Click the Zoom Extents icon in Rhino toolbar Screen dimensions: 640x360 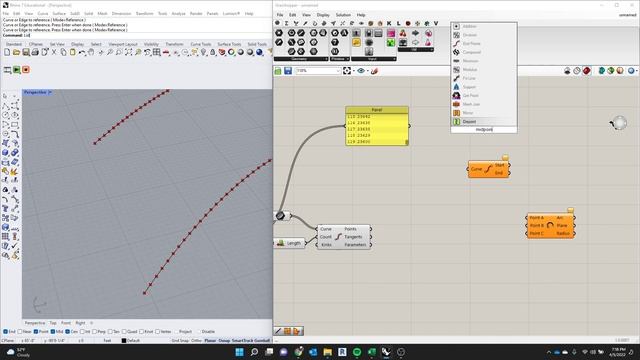click(129, 52)
